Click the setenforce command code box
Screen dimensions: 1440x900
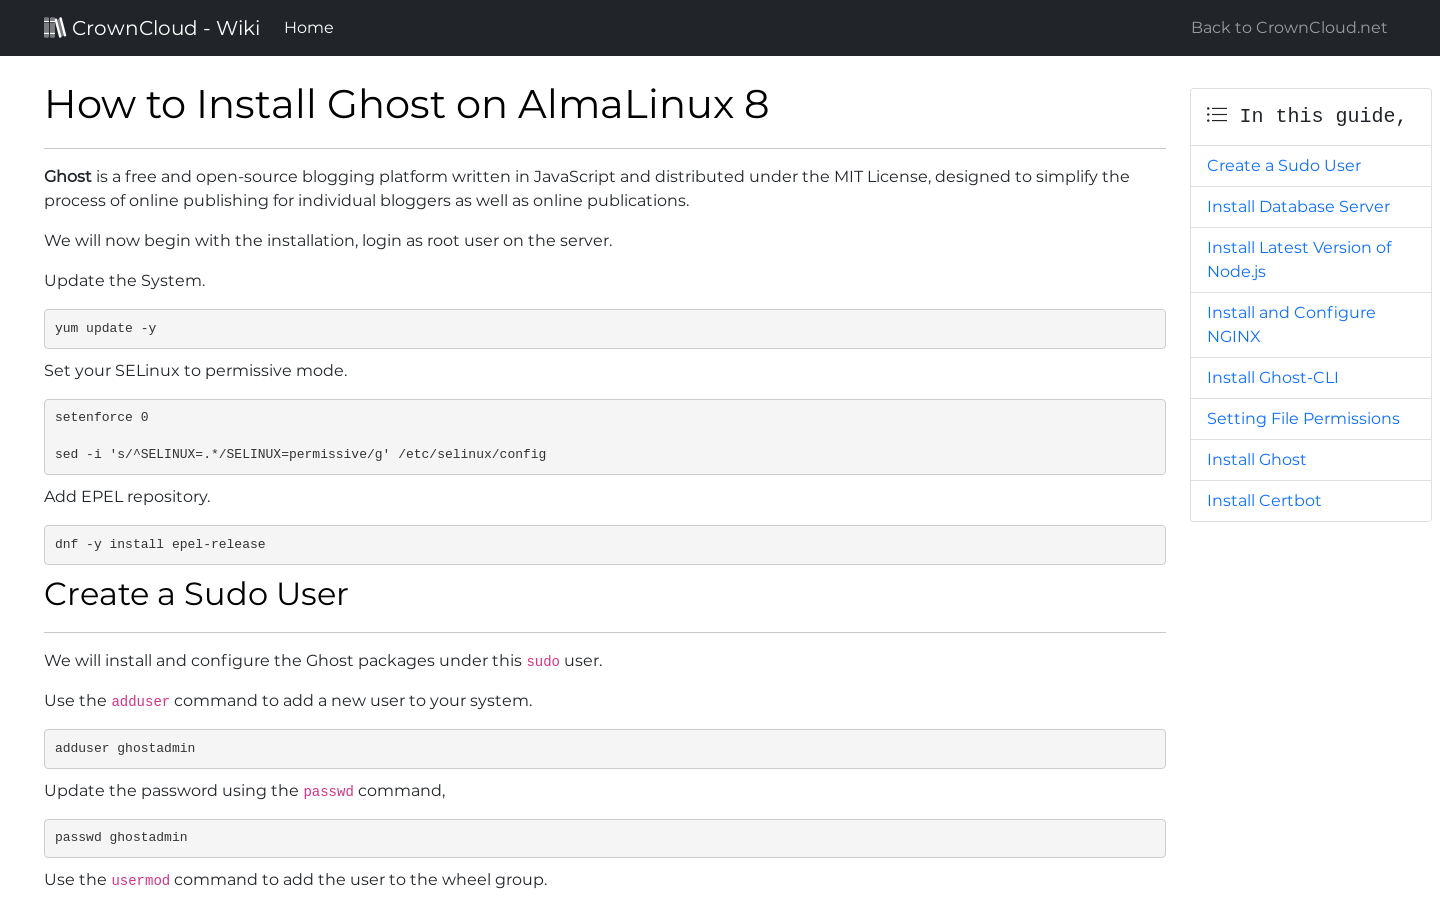click(604, 436)
